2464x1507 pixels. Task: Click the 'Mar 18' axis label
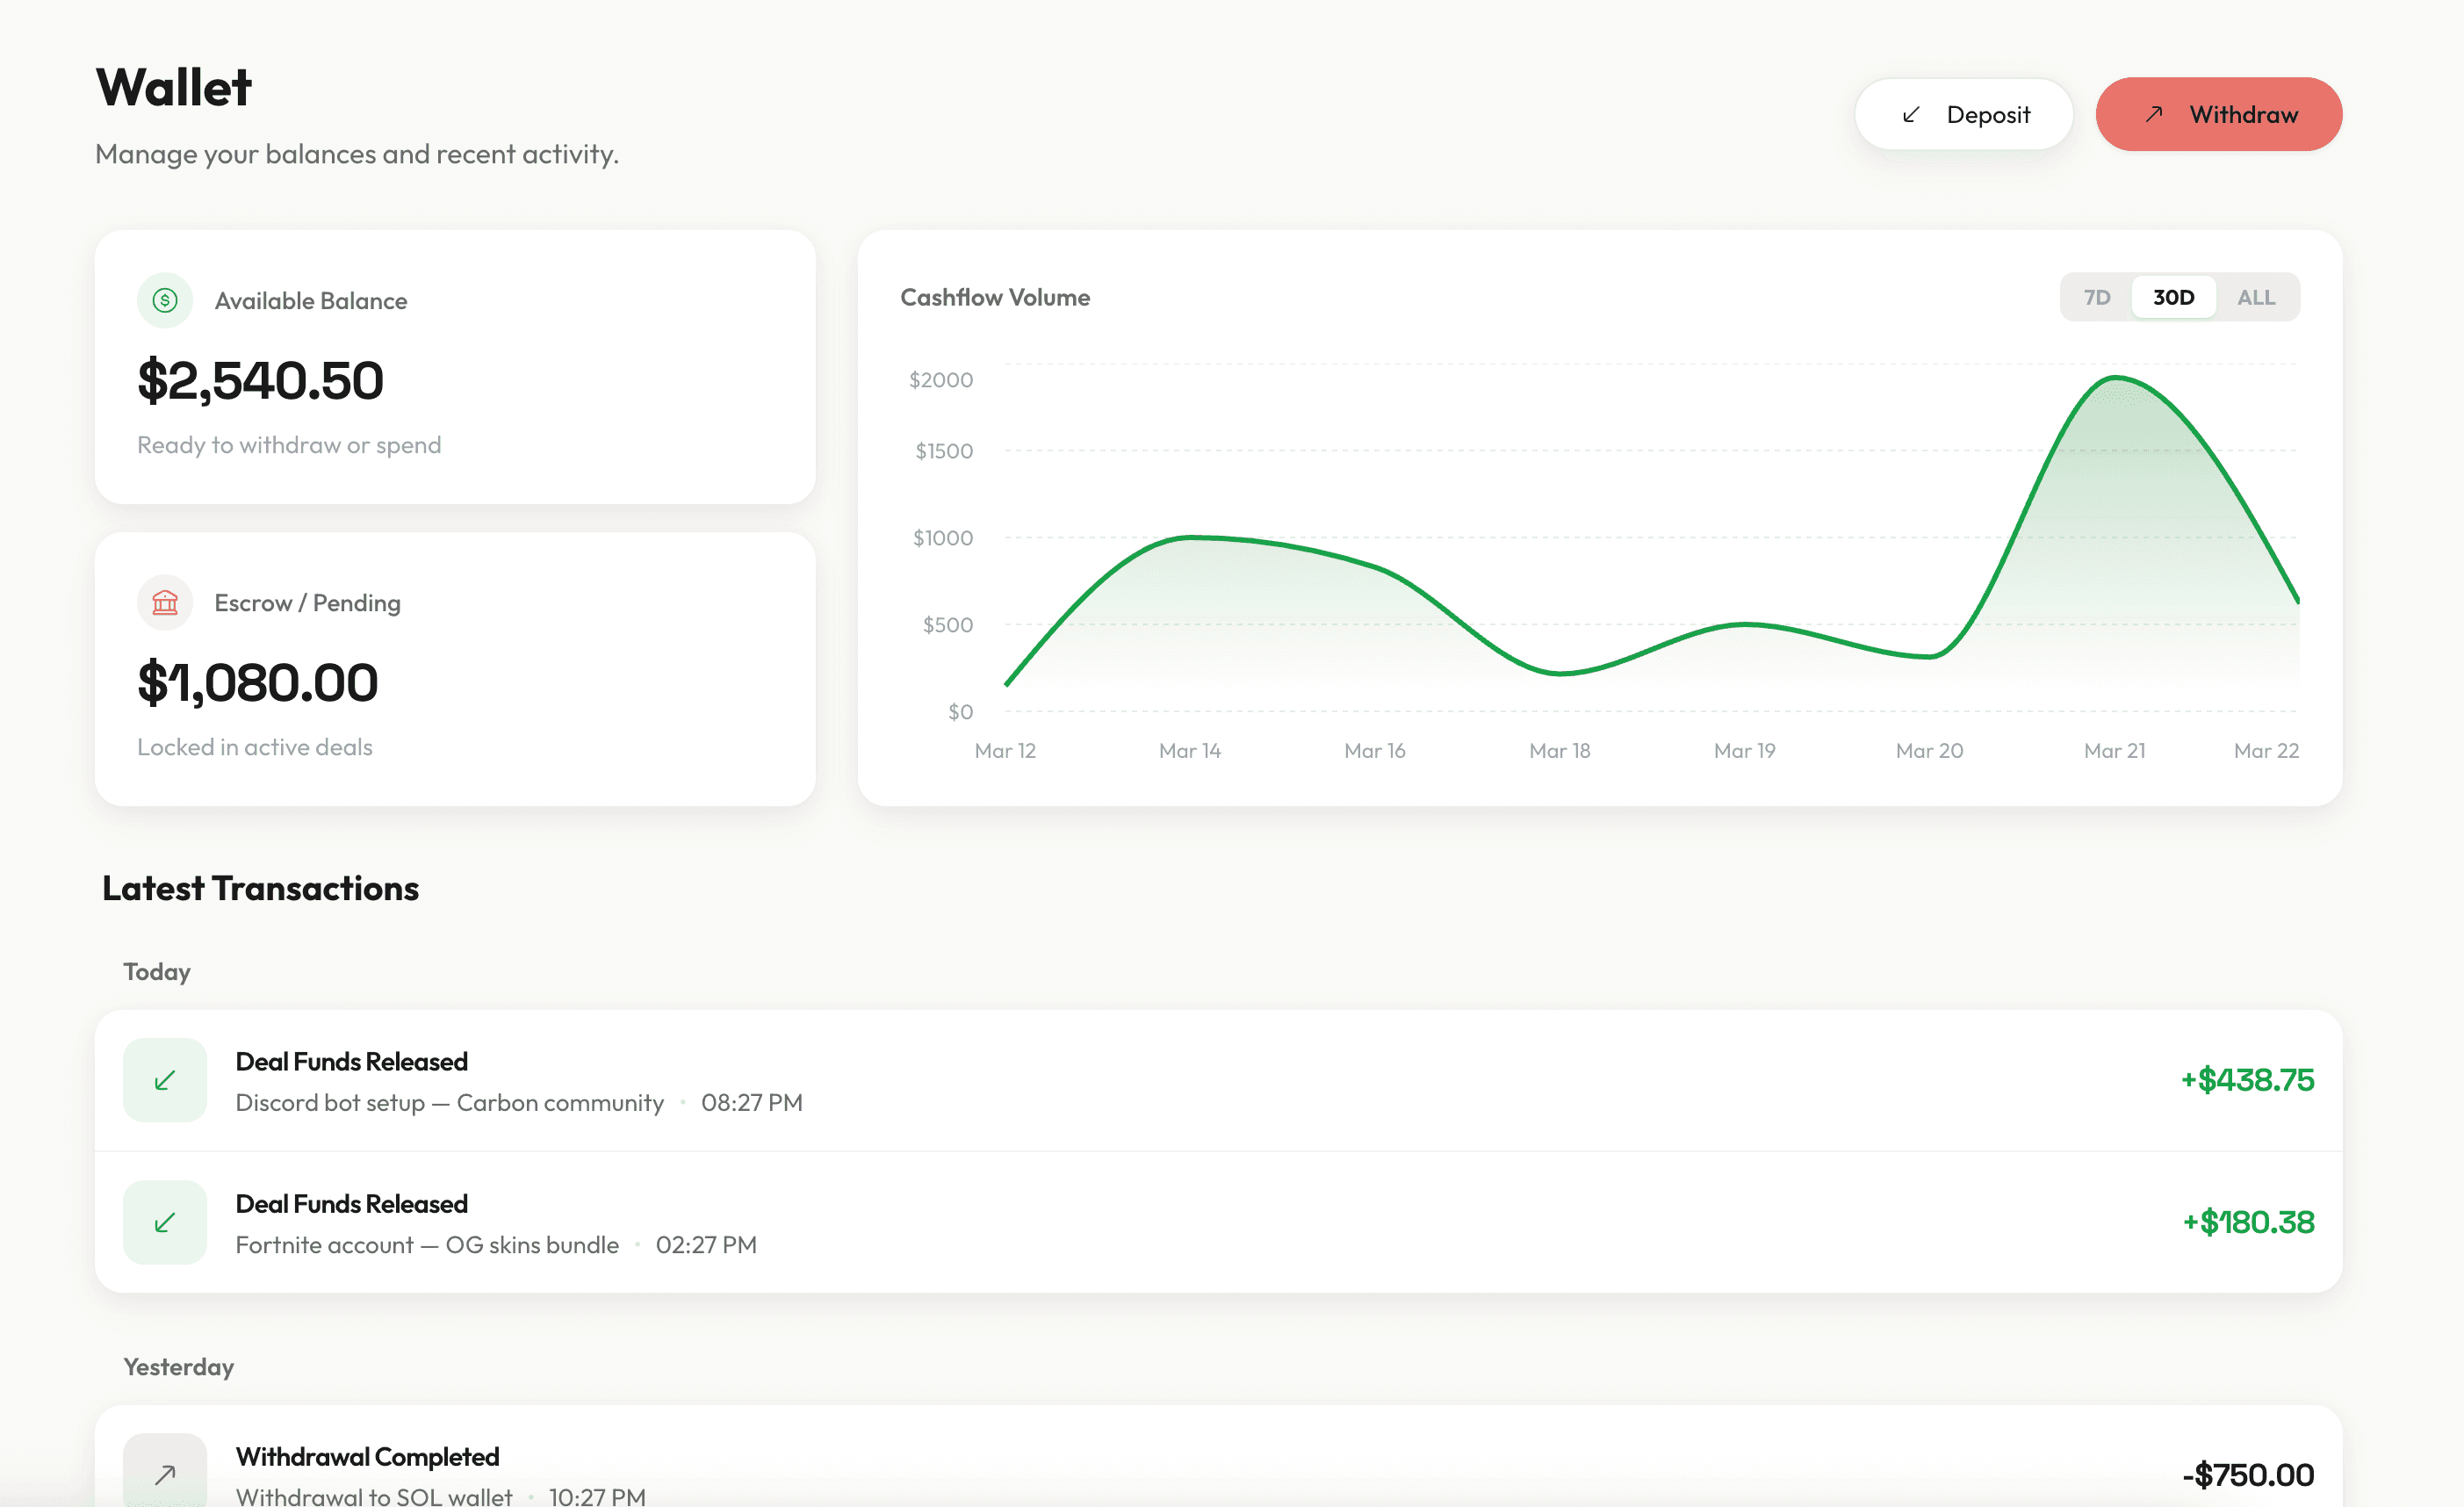pos(1559,750)
